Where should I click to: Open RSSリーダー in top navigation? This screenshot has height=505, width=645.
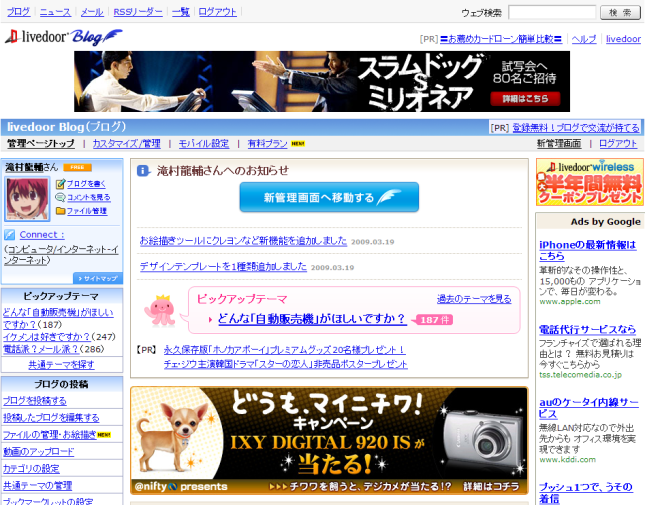click(138, 12)
